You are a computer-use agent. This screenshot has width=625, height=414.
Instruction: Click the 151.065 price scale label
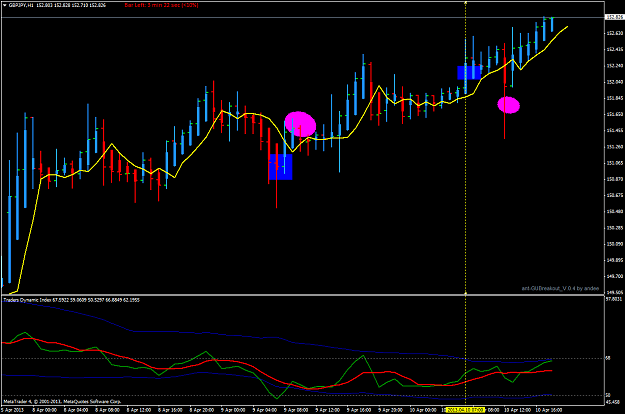(615, 163)
